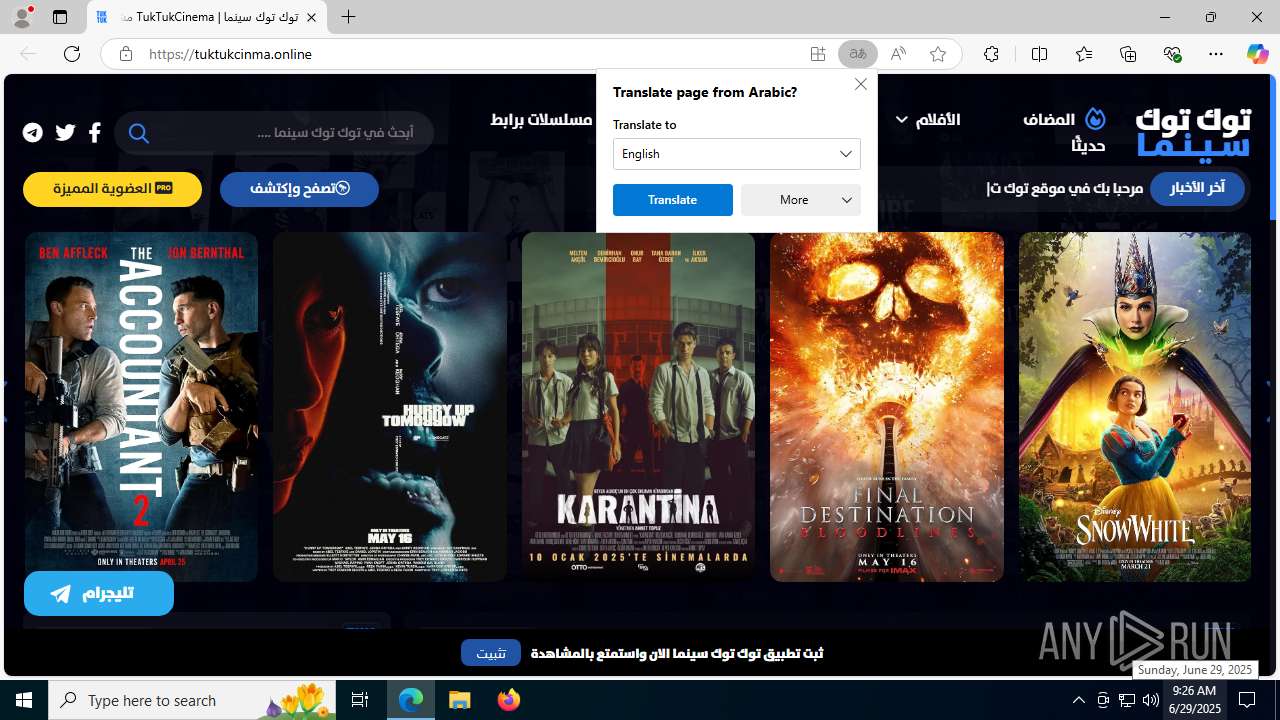Open File Explorer from taskbar
The height and width of the screenshot is (720, 1280).
pyautogui.click(x=460, y=700)
